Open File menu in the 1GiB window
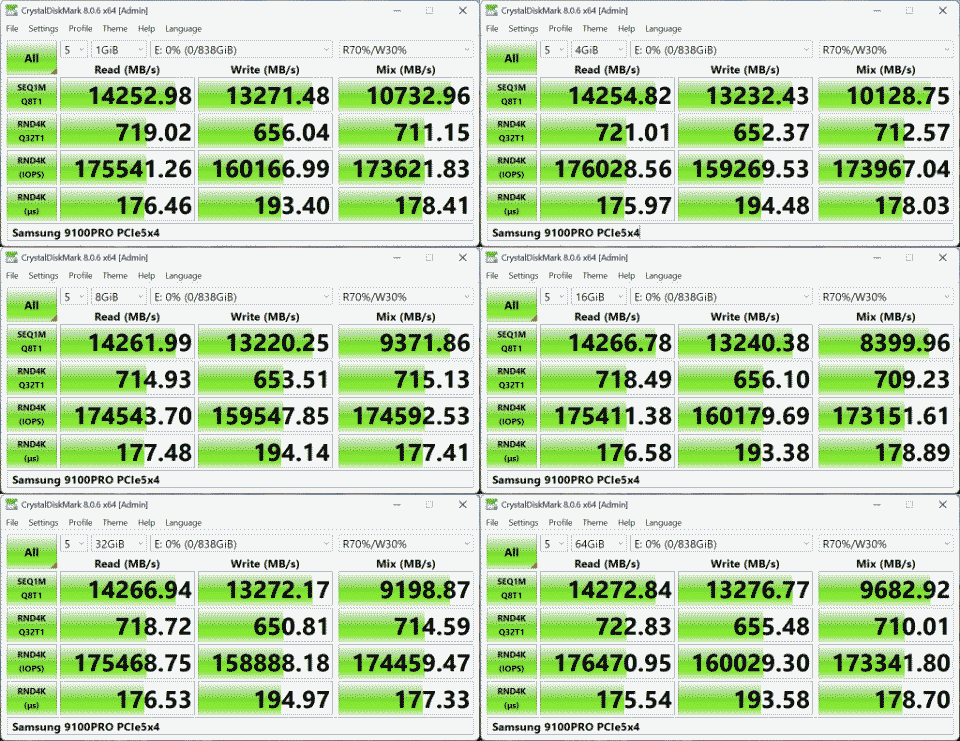The image size is (960, 741). click(x=12, y=29)
